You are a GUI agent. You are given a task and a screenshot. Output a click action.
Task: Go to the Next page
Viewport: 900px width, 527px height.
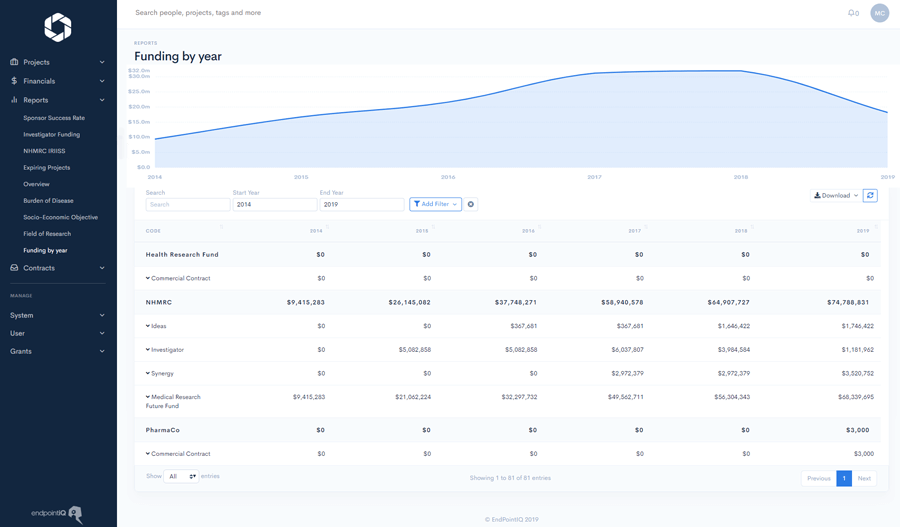pyautogui.click(x=864, y=478)
